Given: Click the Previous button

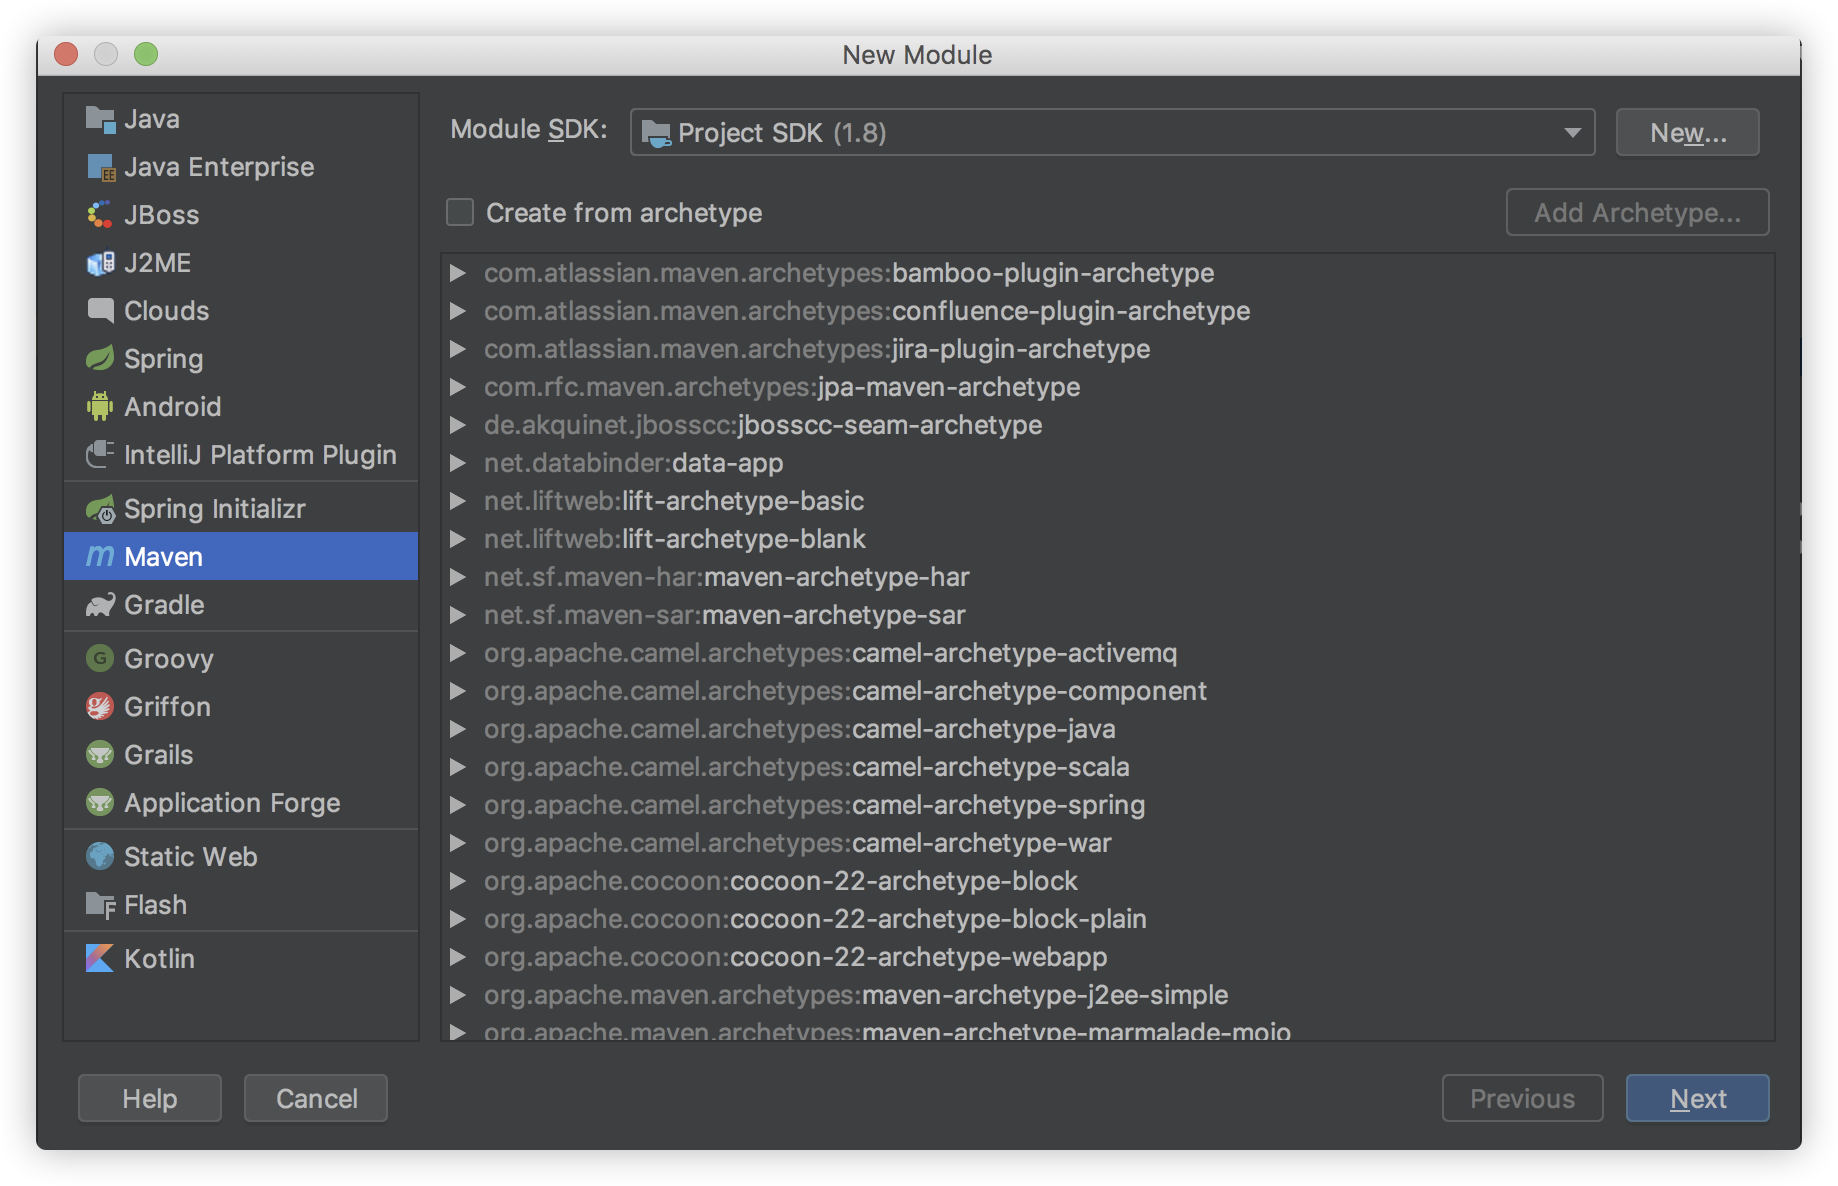Looking at the screenshot, I should tap(1522, 1098).
